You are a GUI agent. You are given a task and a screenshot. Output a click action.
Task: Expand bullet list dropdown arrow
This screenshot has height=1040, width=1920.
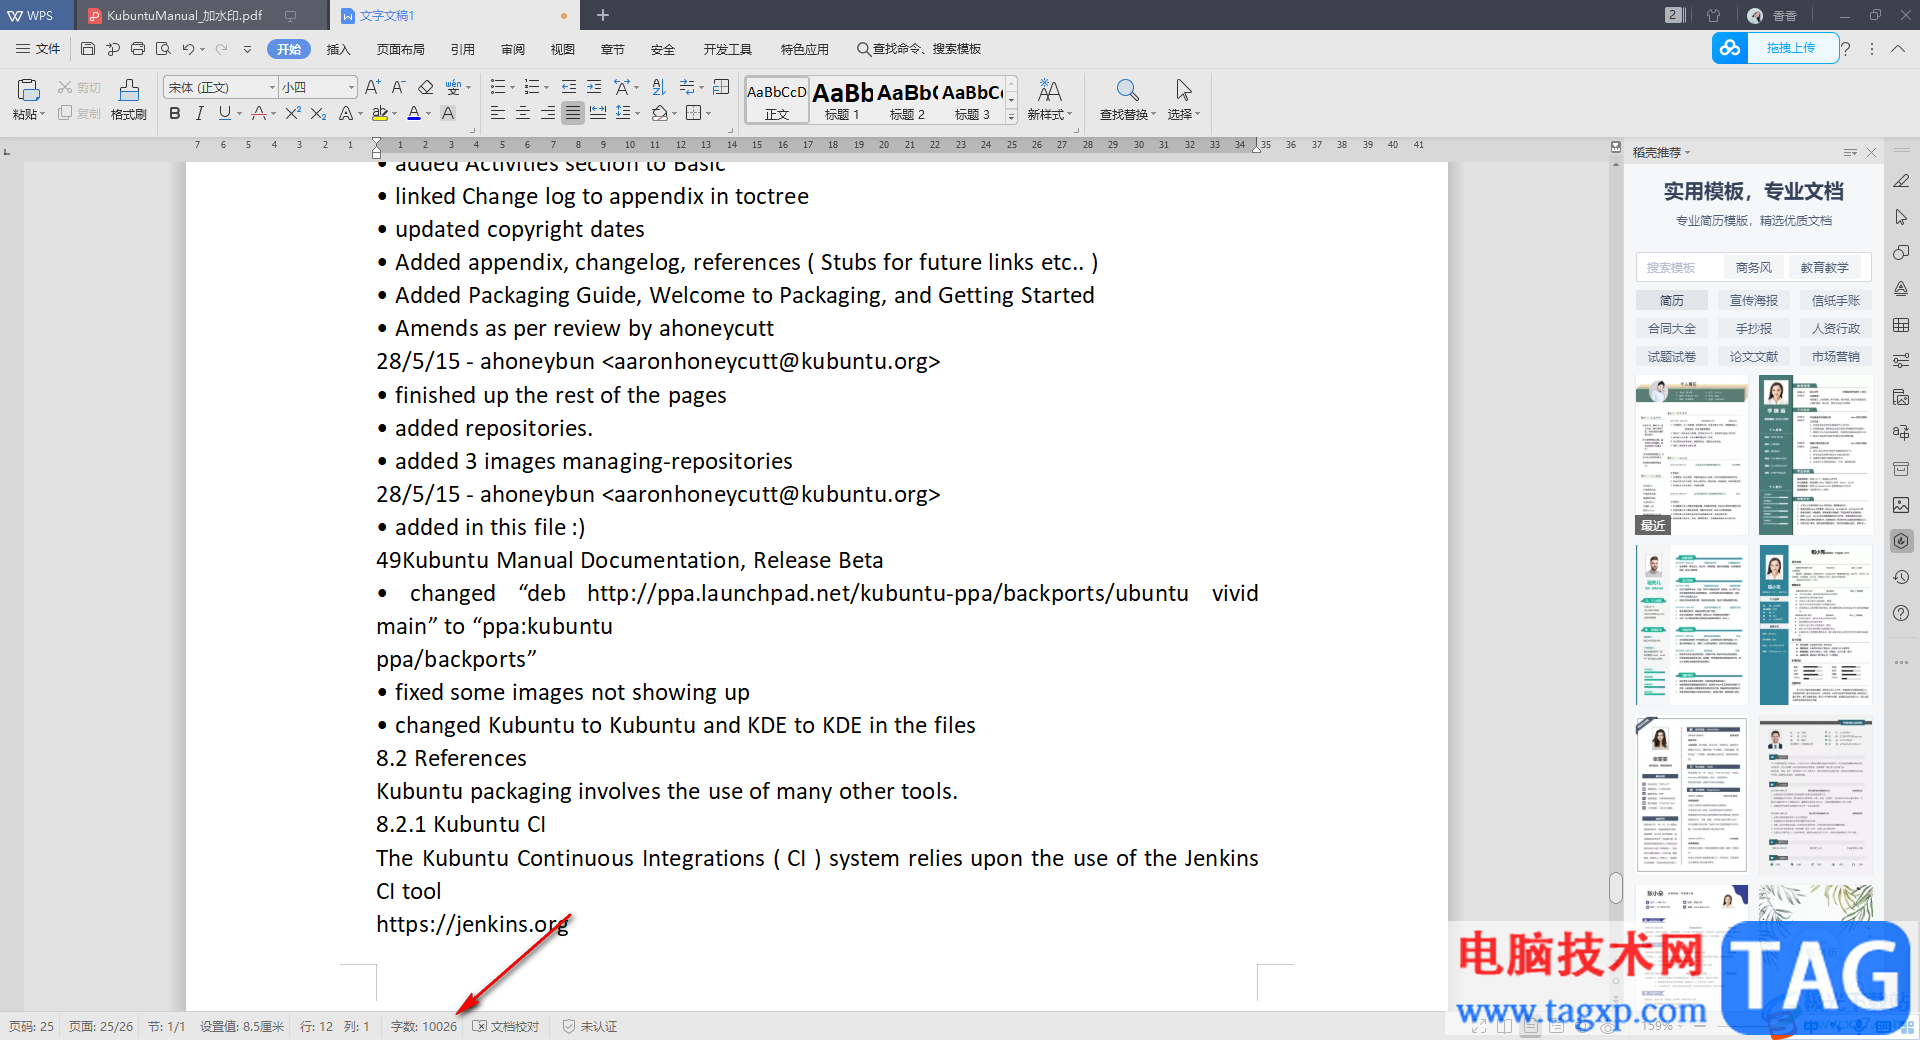pyautogui.click(x=512, y=88)
